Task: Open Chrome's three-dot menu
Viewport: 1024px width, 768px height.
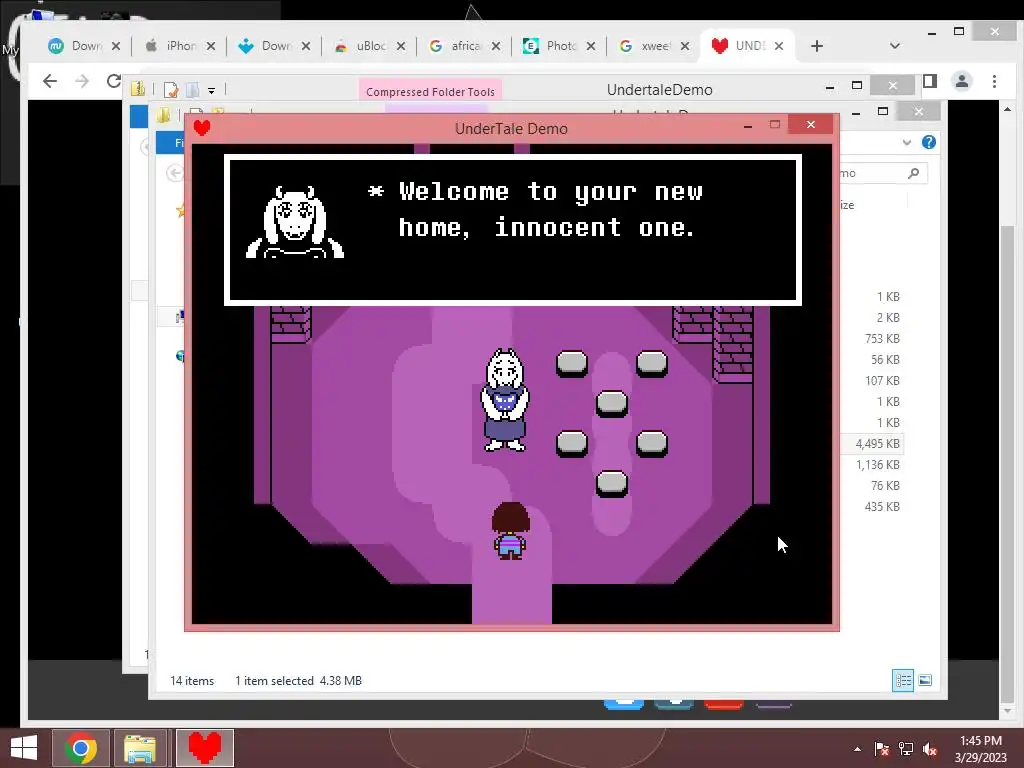Action: coord(994,81)
